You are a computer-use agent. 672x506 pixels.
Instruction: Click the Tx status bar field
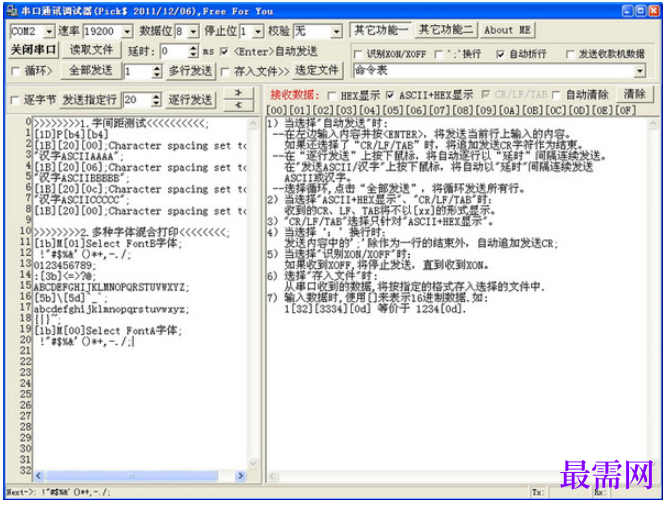pos(537,492)
